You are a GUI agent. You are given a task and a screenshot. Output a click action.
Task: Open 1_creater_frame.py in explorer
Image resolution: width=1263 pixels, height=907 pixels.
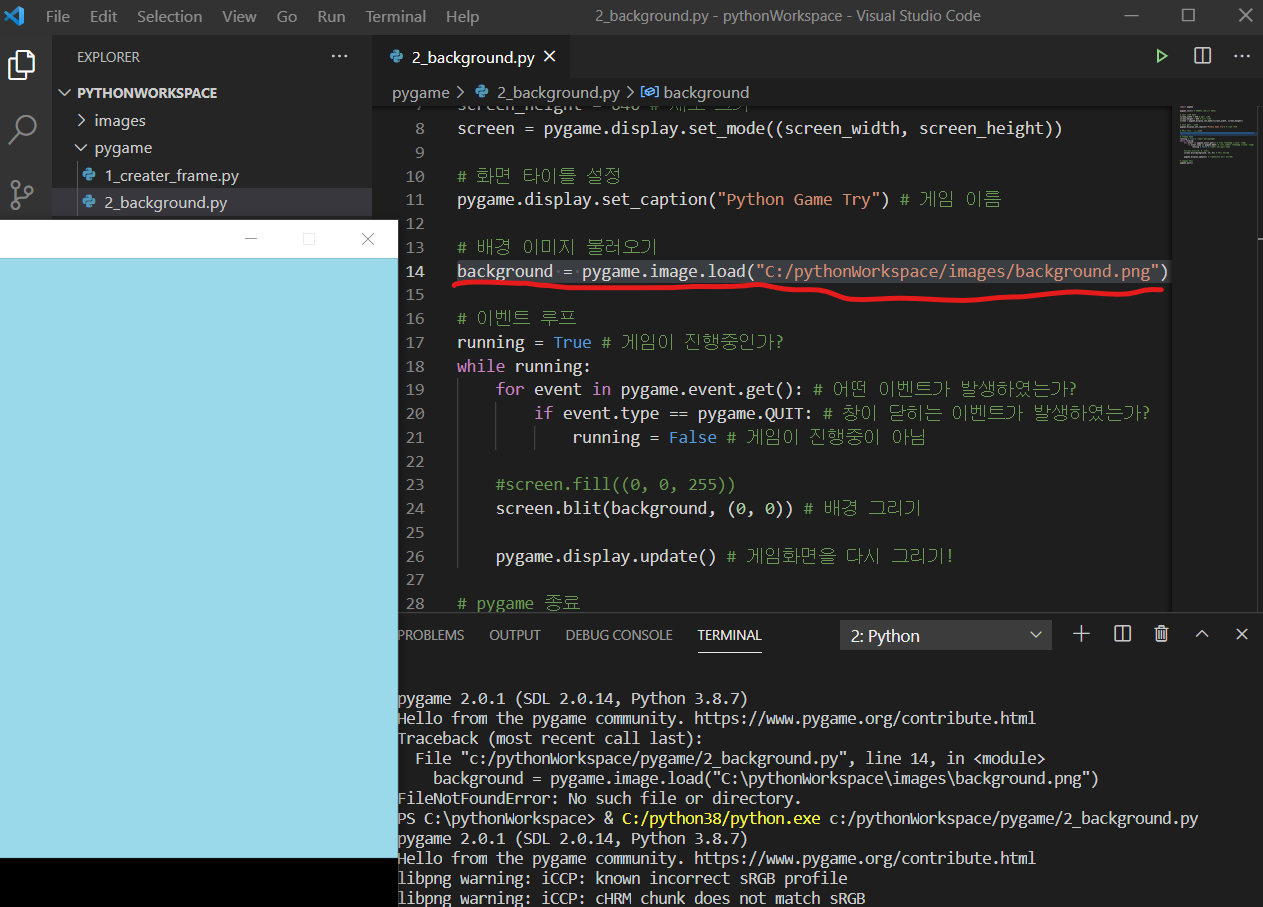(212, 175)
